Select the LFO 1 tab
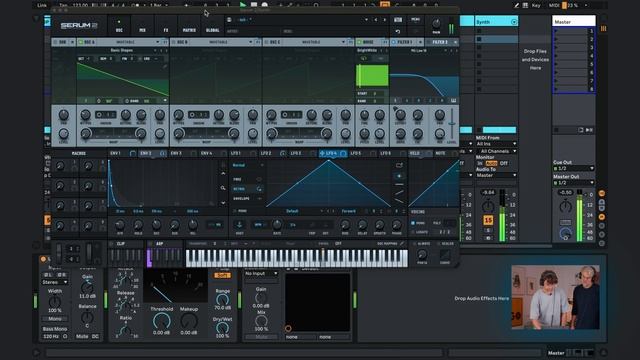The width and height of the screenshot is (640, 360). point(236,153)
